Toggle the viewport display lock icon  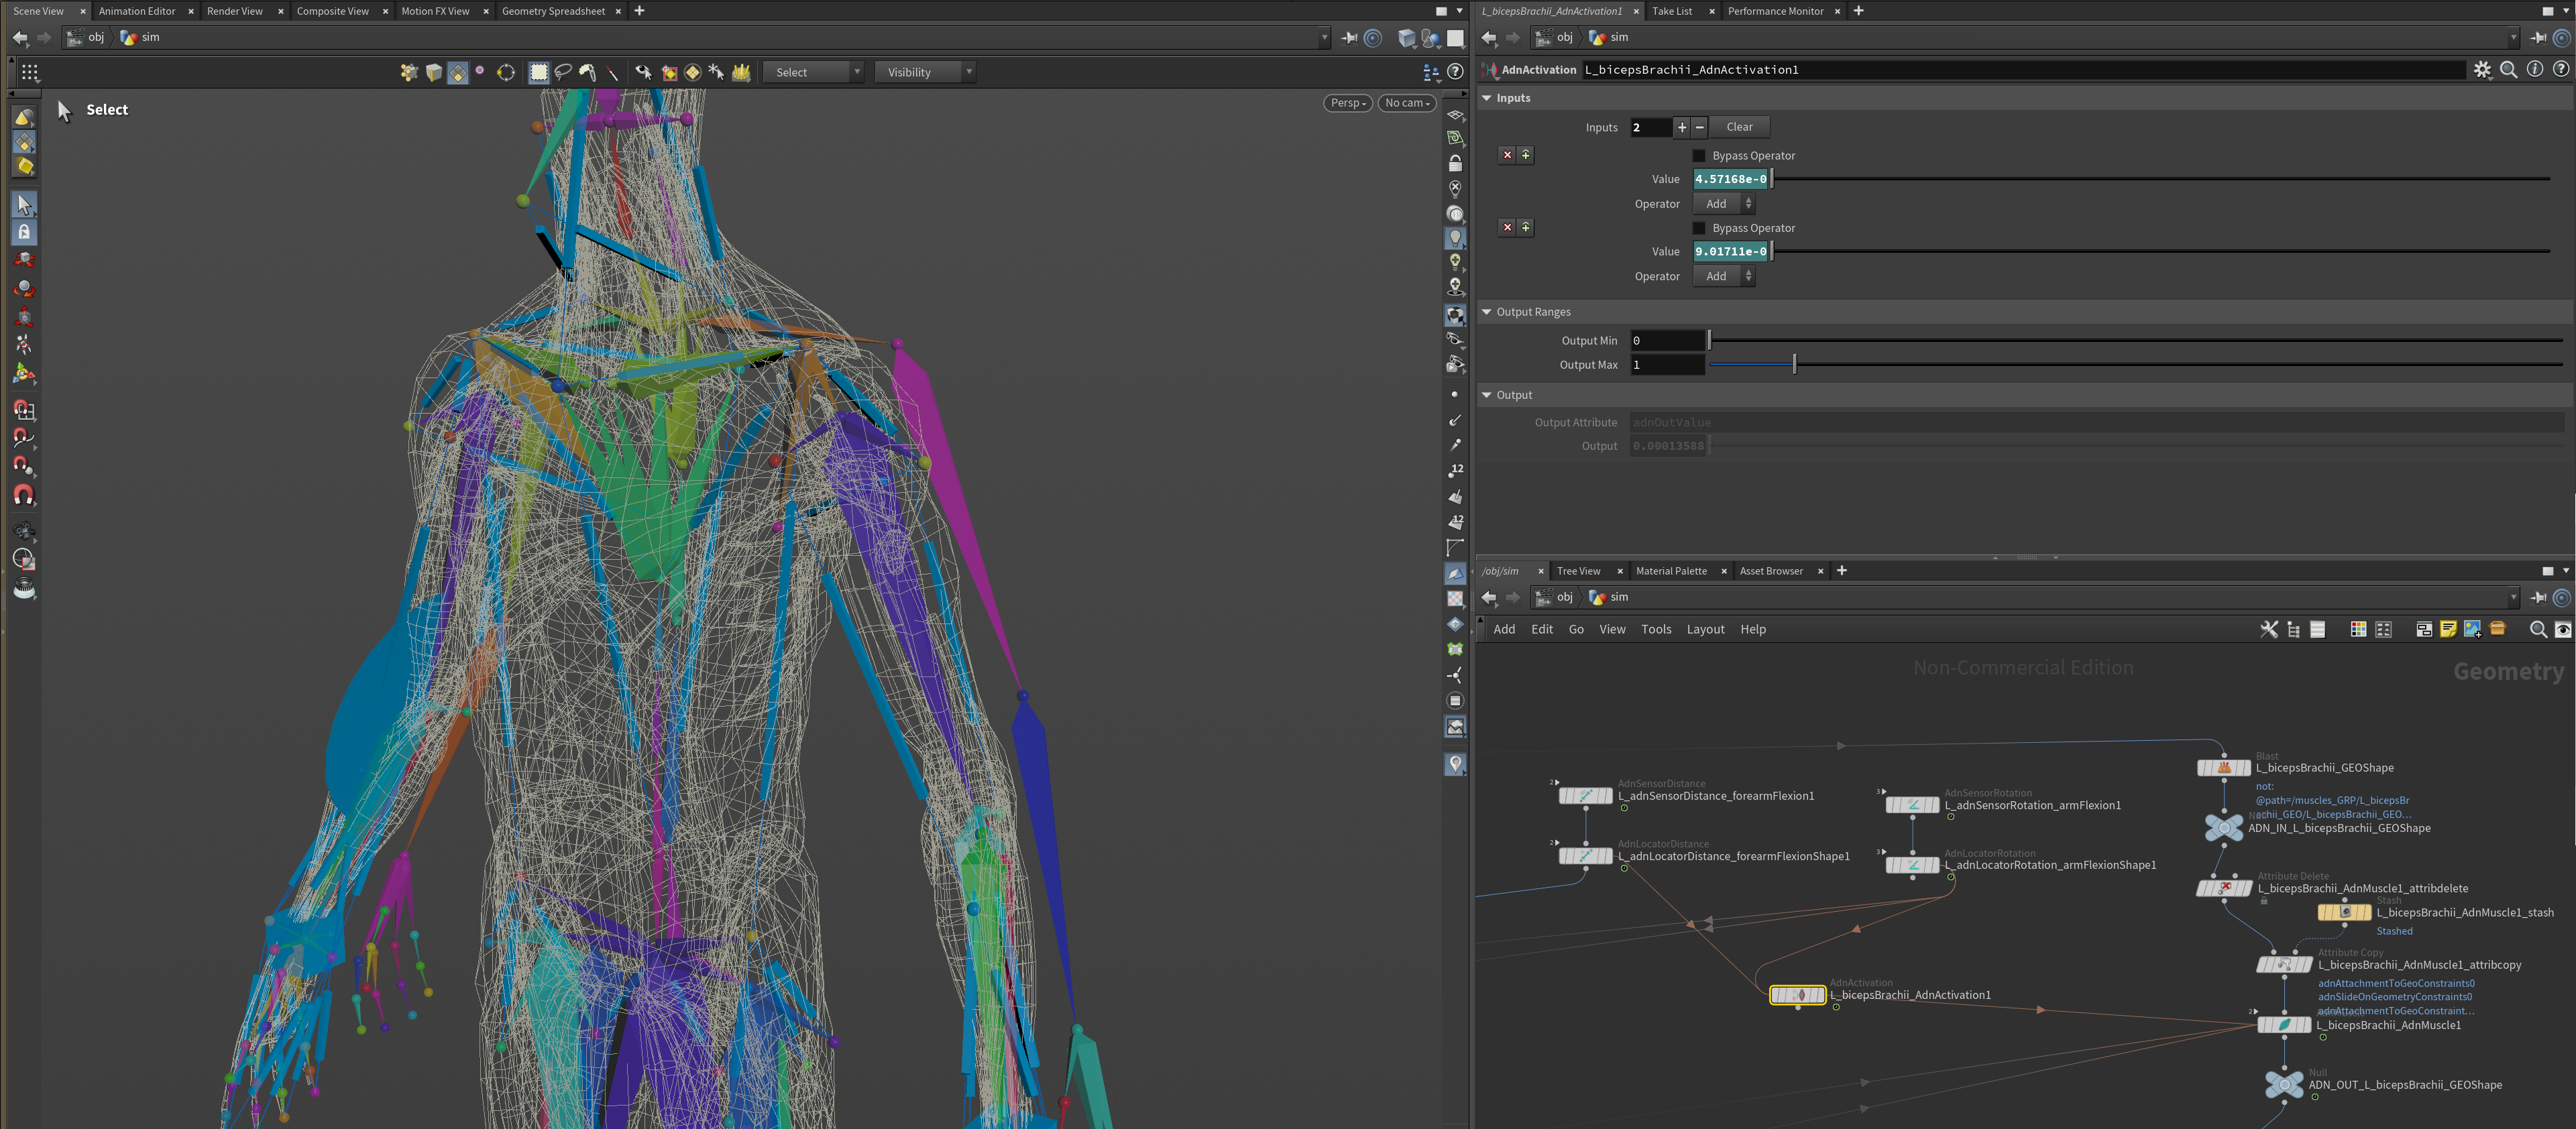[1455, 163]
